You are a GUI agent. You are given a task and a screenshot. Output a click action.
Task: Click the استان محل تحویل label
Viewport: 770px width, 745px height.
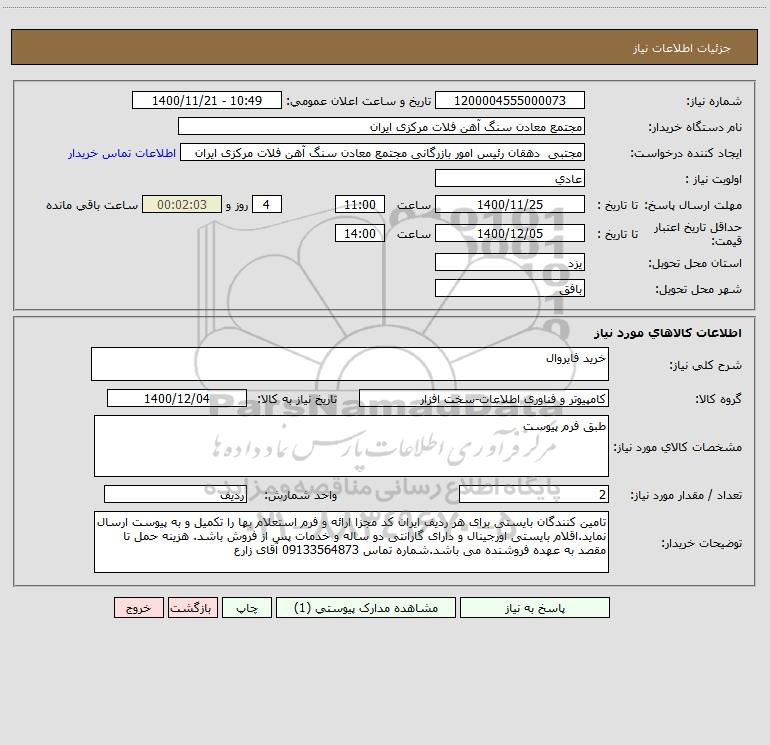(x=695, y=263)
